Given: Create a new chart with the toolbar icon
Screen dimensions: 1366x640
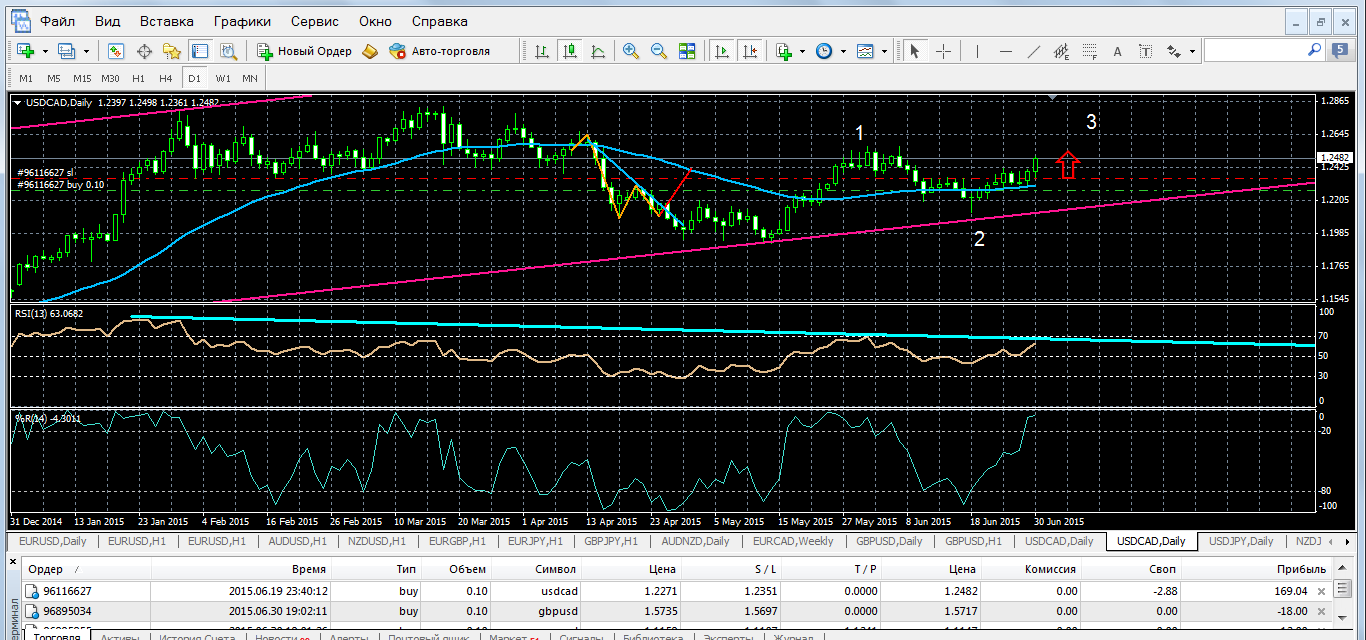Looking at the screenshot, I should tap(25, 51).
